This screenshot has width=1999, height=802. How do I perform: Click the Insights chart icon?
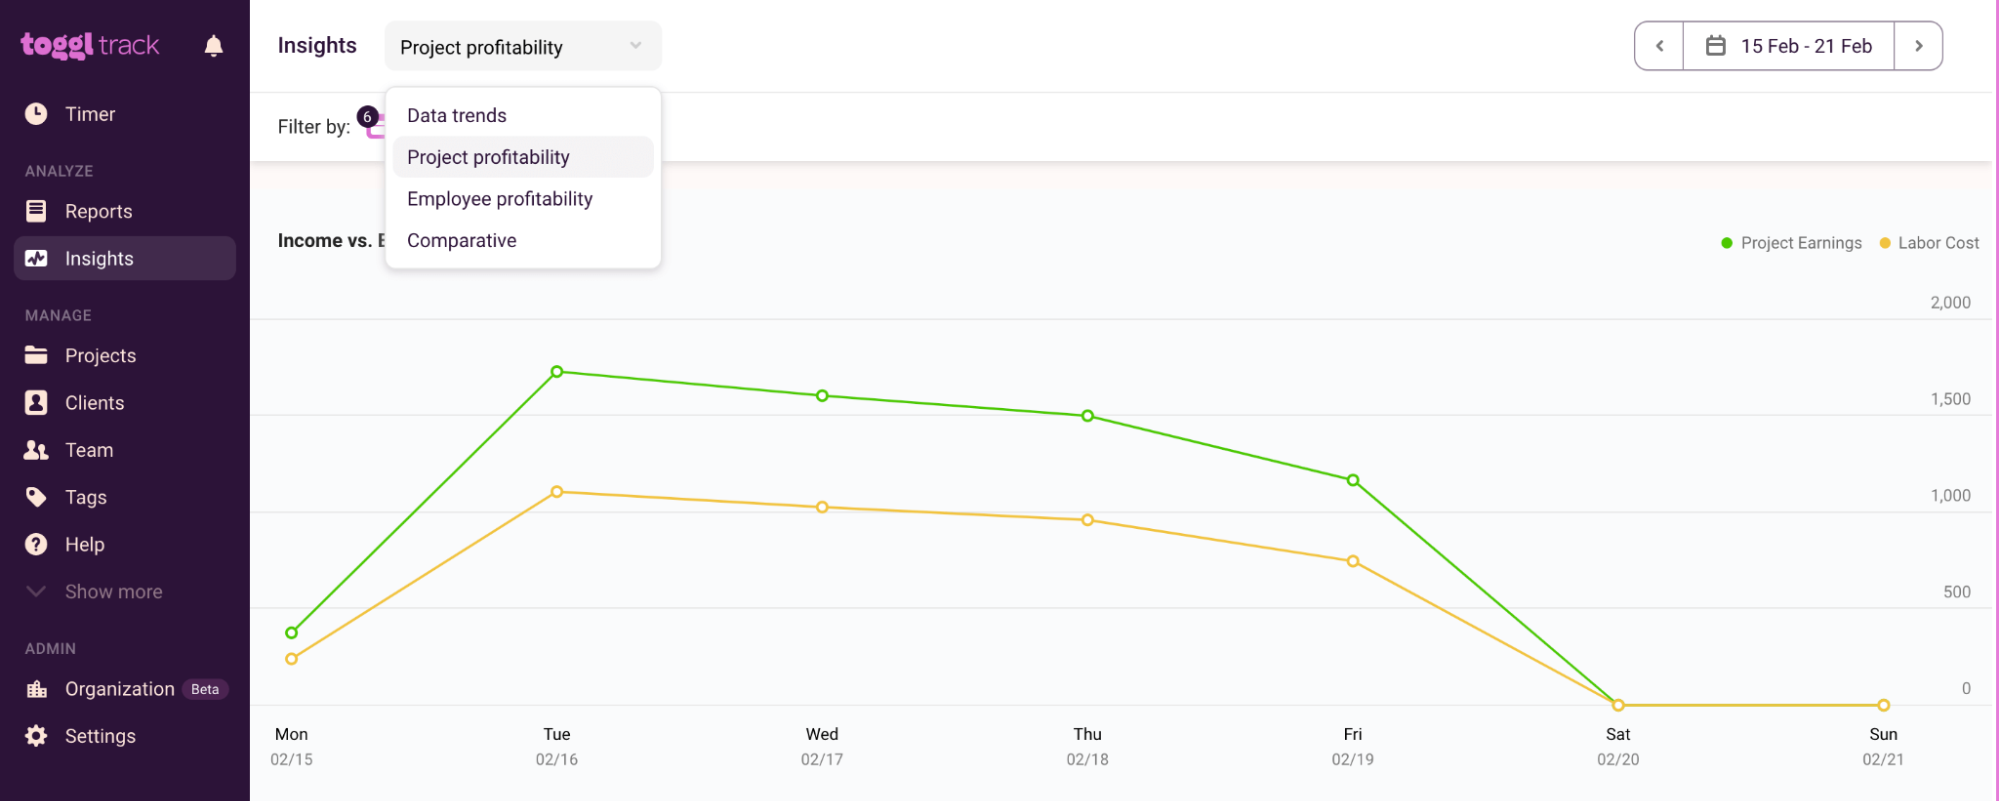(x=36, y=258)
